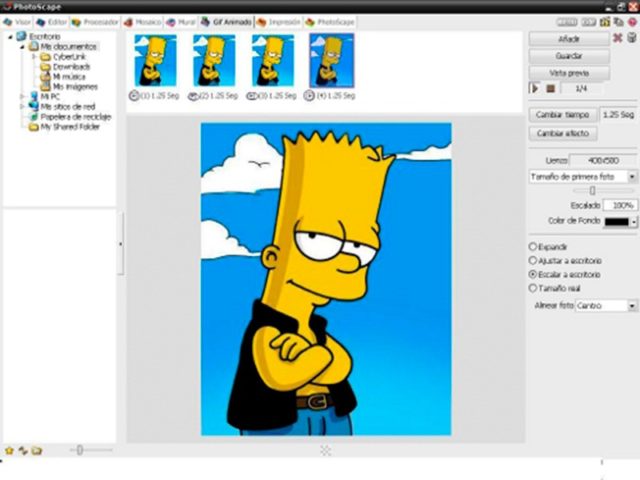The width and height of the screenshot is (640, 480).
Task: Open the Alinear foto Centro dropdown
Action: point(606,305)
